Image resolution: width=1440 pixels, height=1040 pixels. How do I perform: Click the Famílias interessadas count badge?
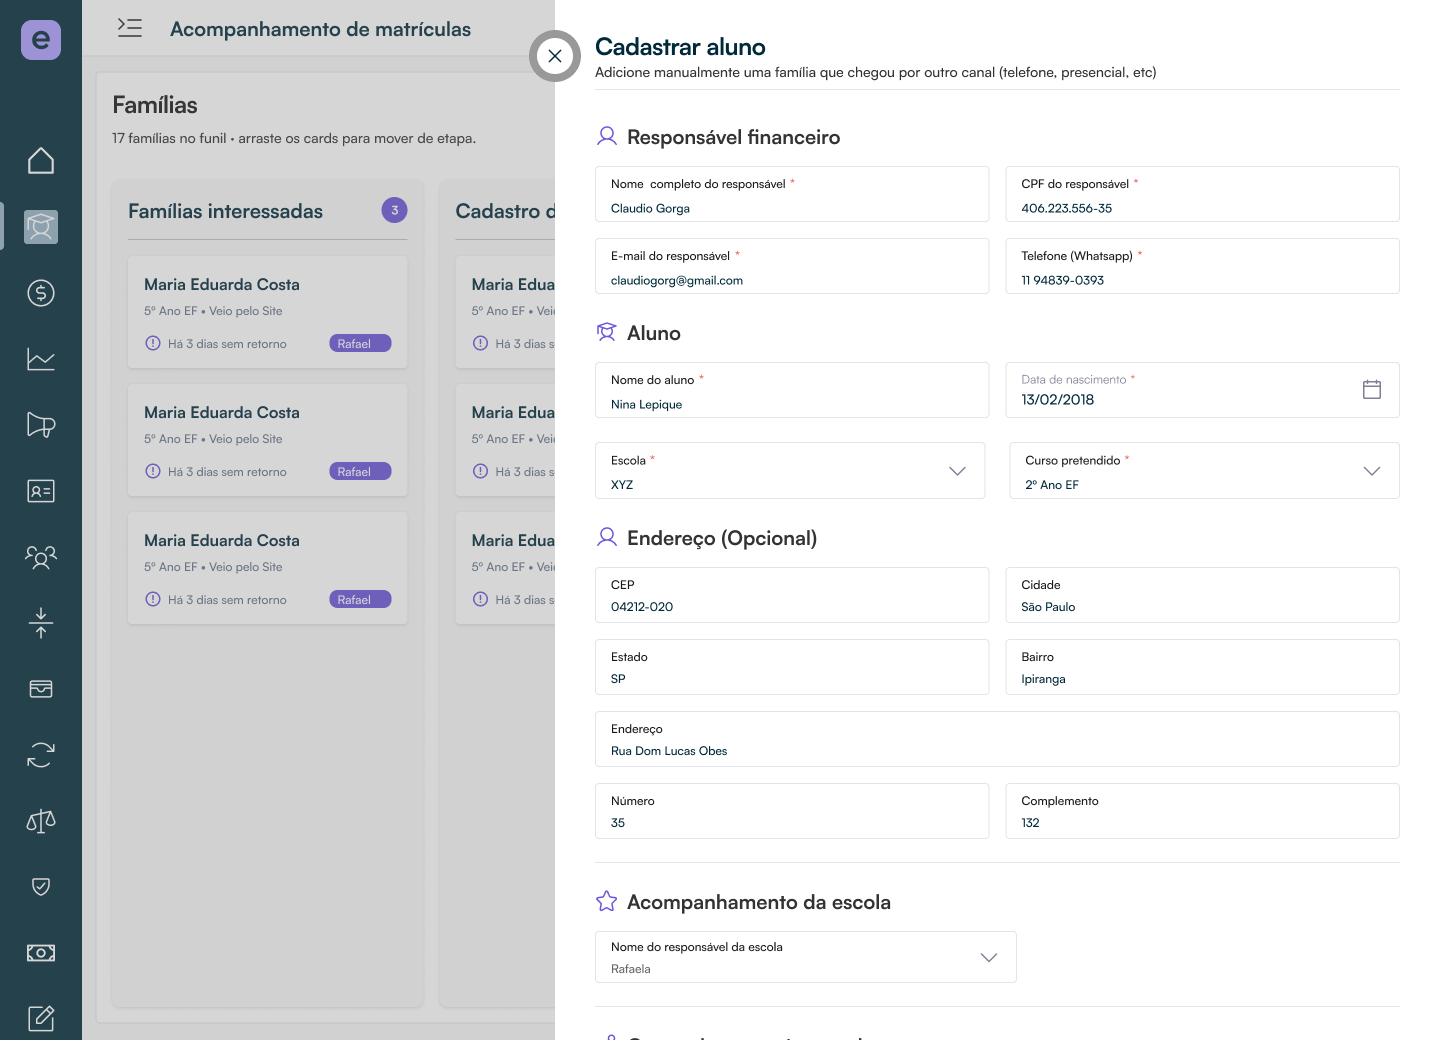pyautogui.click(x=395, y=210)
